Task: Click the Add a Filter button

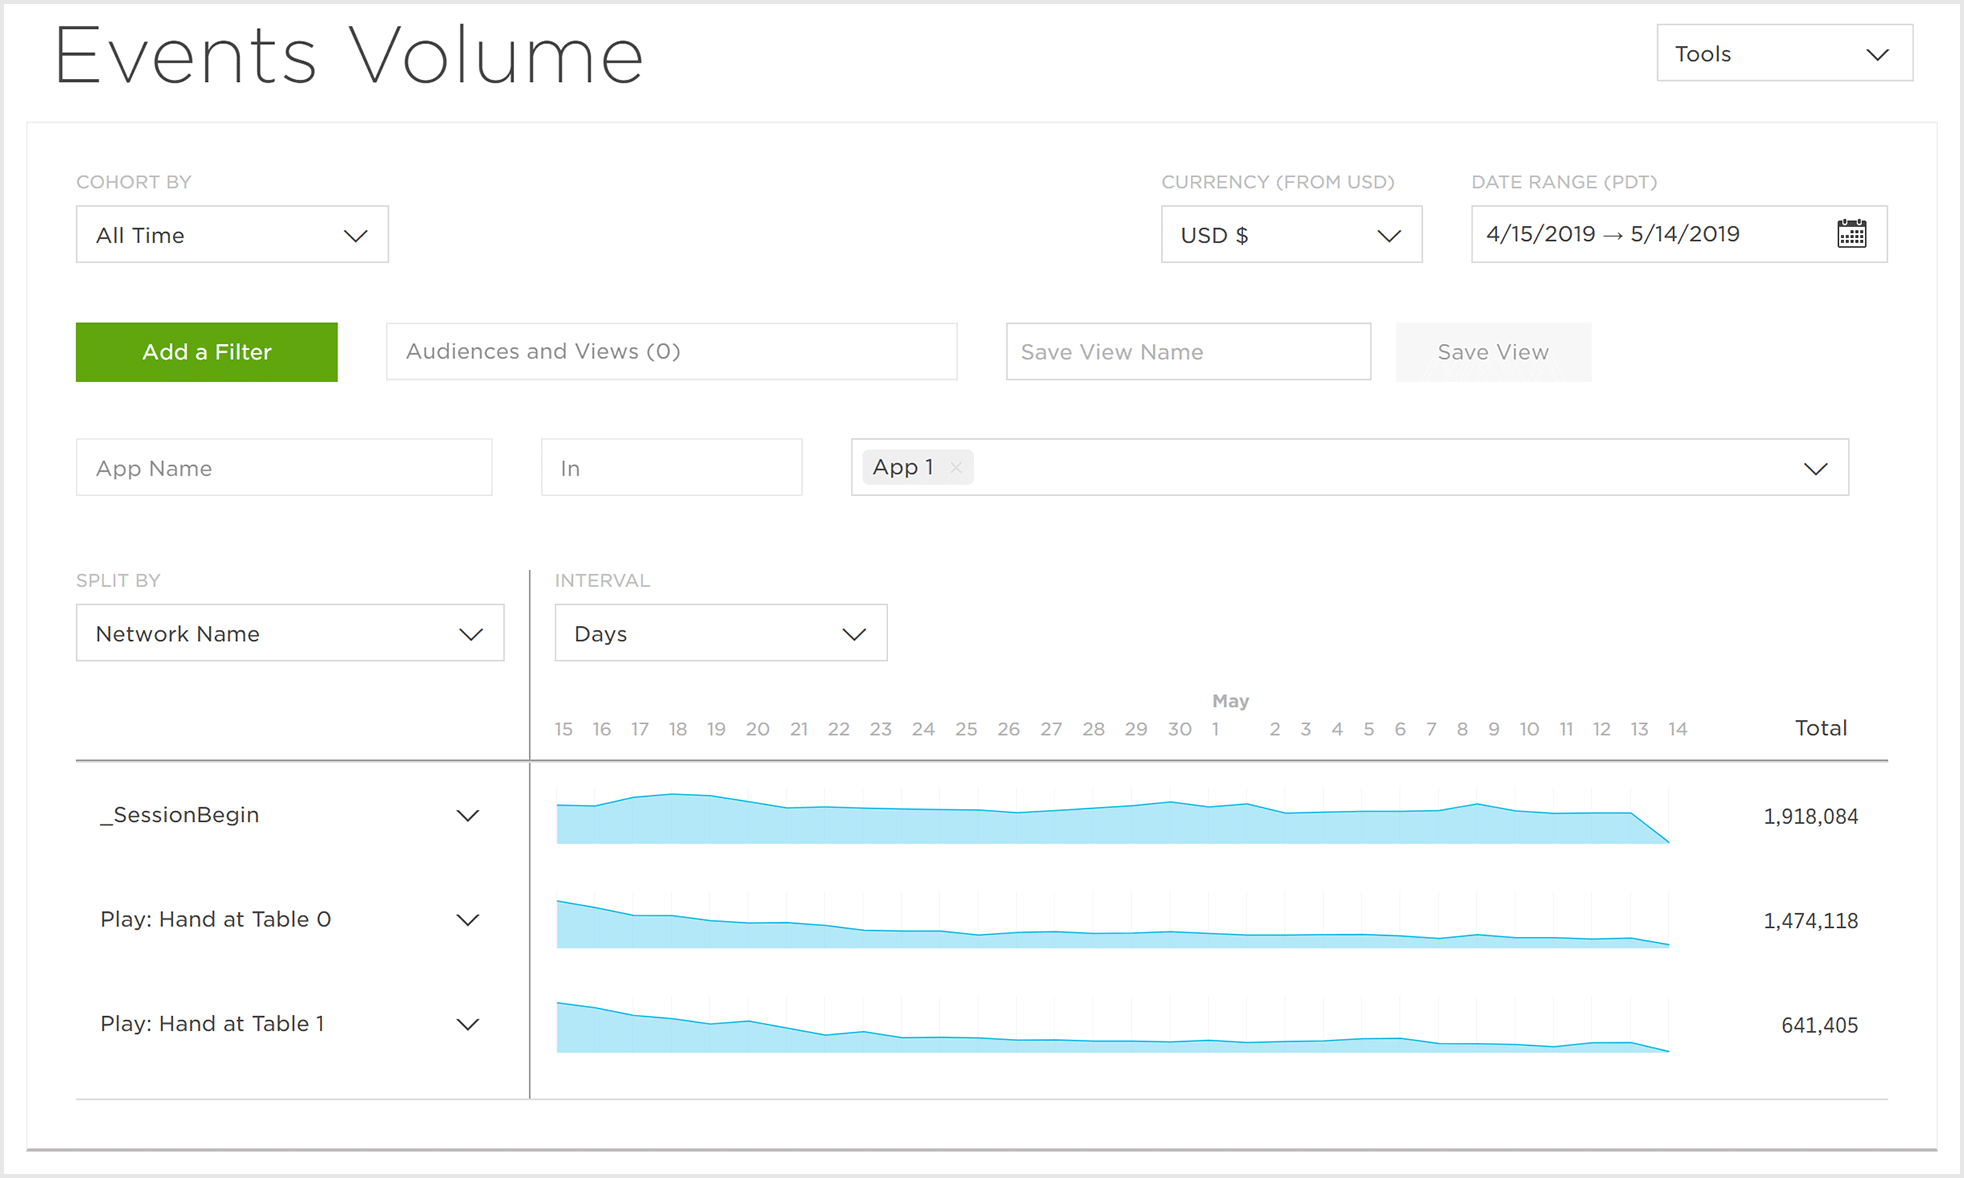Action: (207, 352)
